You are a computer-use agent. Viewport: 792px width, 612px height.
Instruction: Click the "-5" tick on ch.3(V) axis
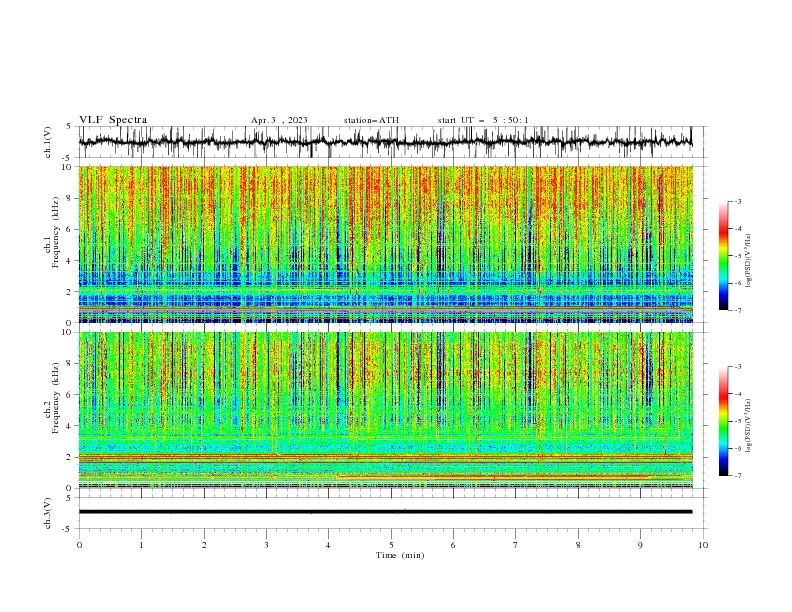tap(67, 529)
